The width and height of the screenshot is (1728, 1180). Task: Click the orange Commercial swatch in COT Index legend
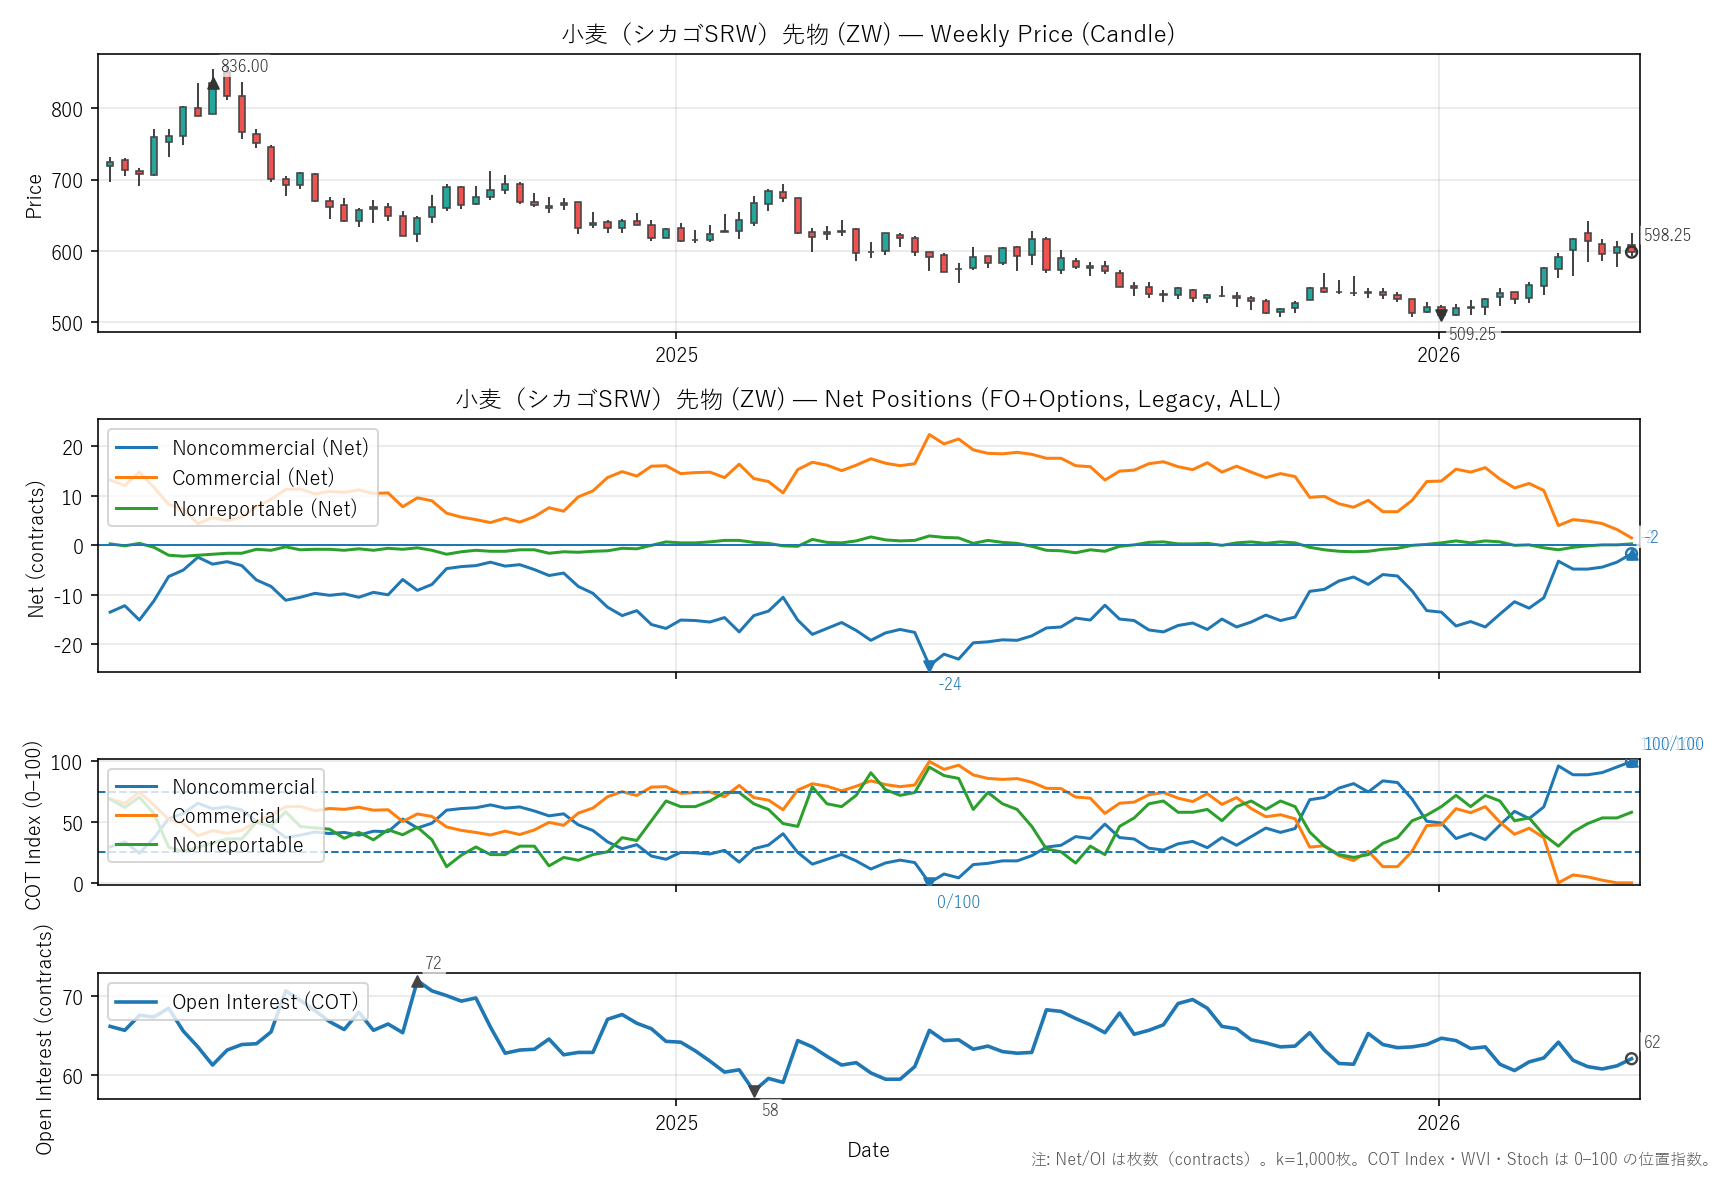coord(137,816)
